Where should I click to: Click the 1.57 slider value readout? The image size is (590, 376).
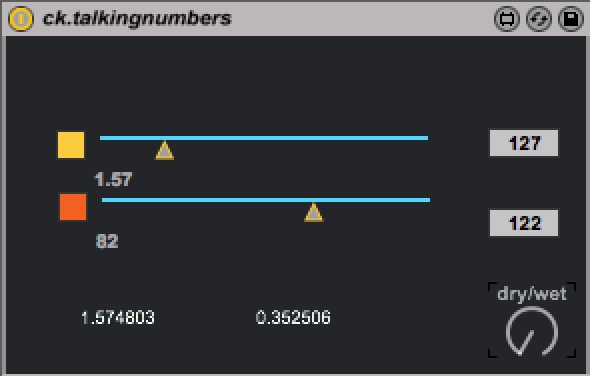point(113,179)
